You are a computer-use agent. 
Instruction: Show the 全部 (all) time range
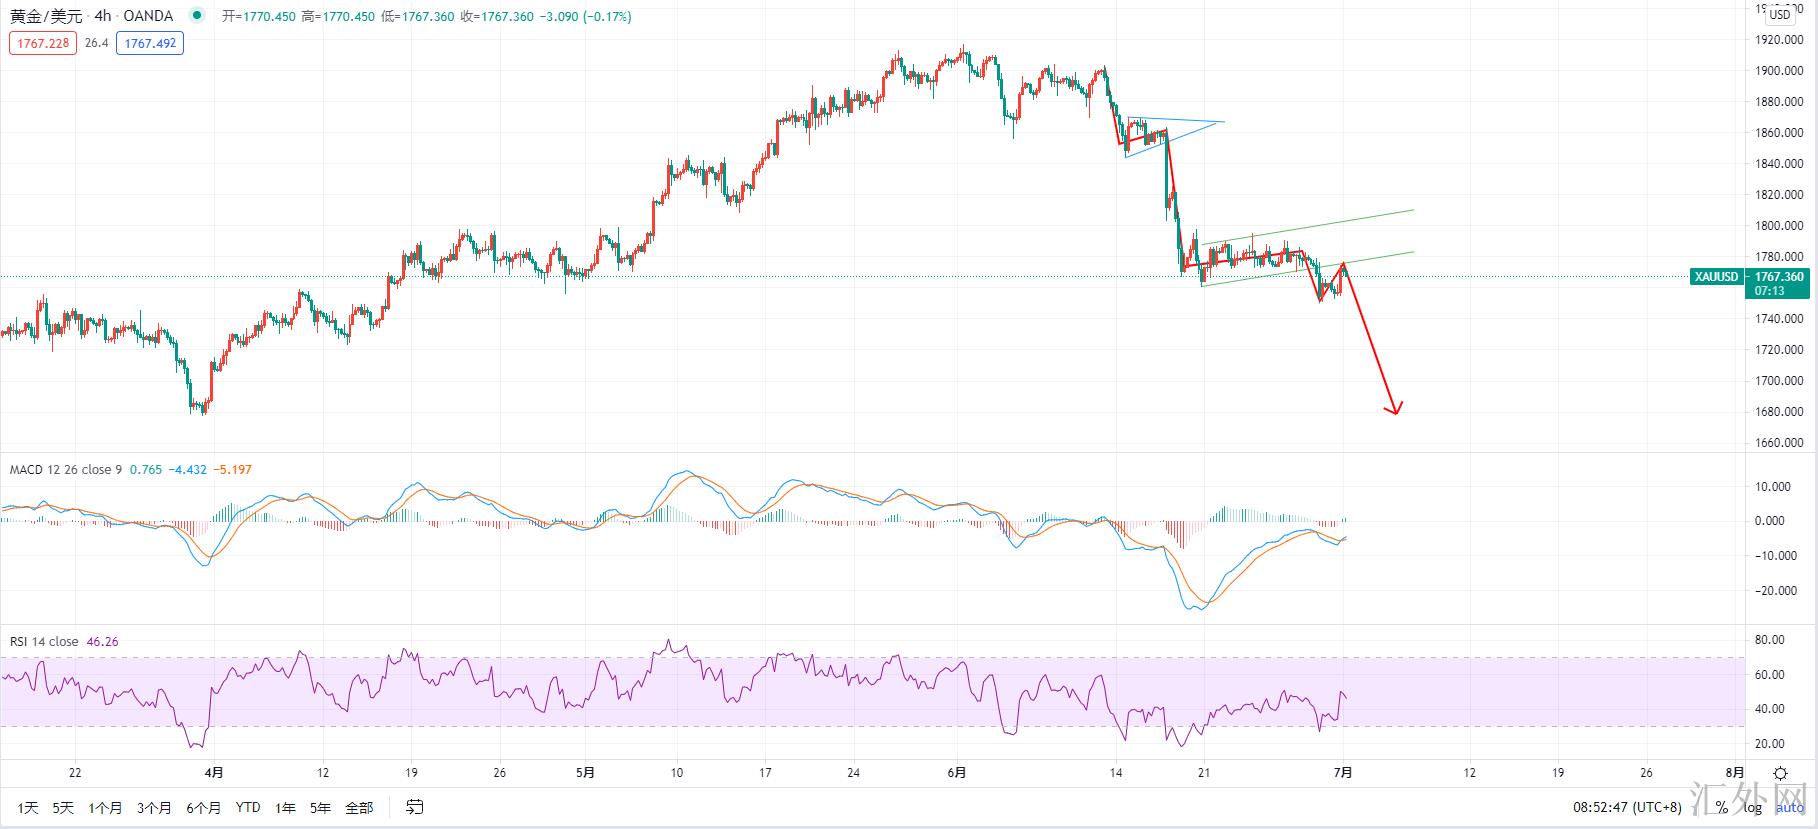[359, 807]
